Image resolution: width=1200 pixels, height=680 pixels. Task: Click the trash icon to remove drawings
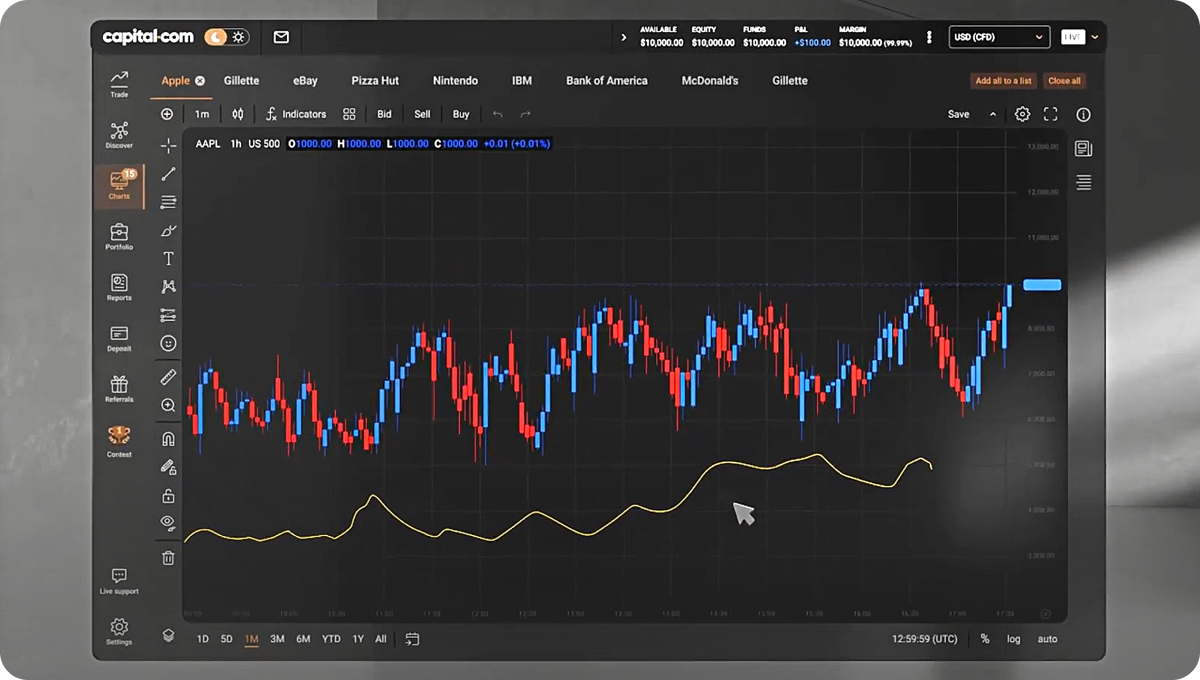[168, 558]
